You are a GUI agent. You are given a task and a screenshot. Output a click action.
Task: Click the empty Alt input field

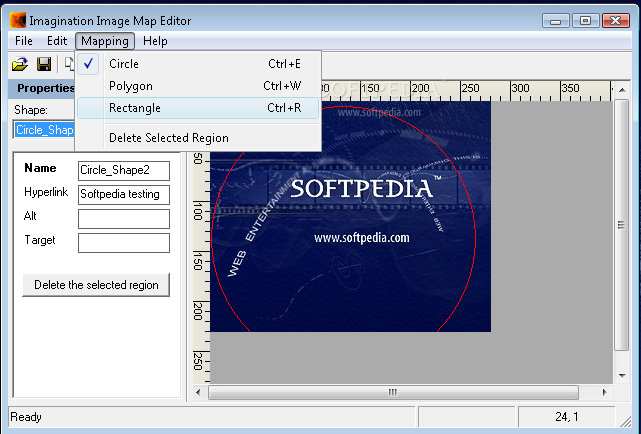(x=124, y=219)
